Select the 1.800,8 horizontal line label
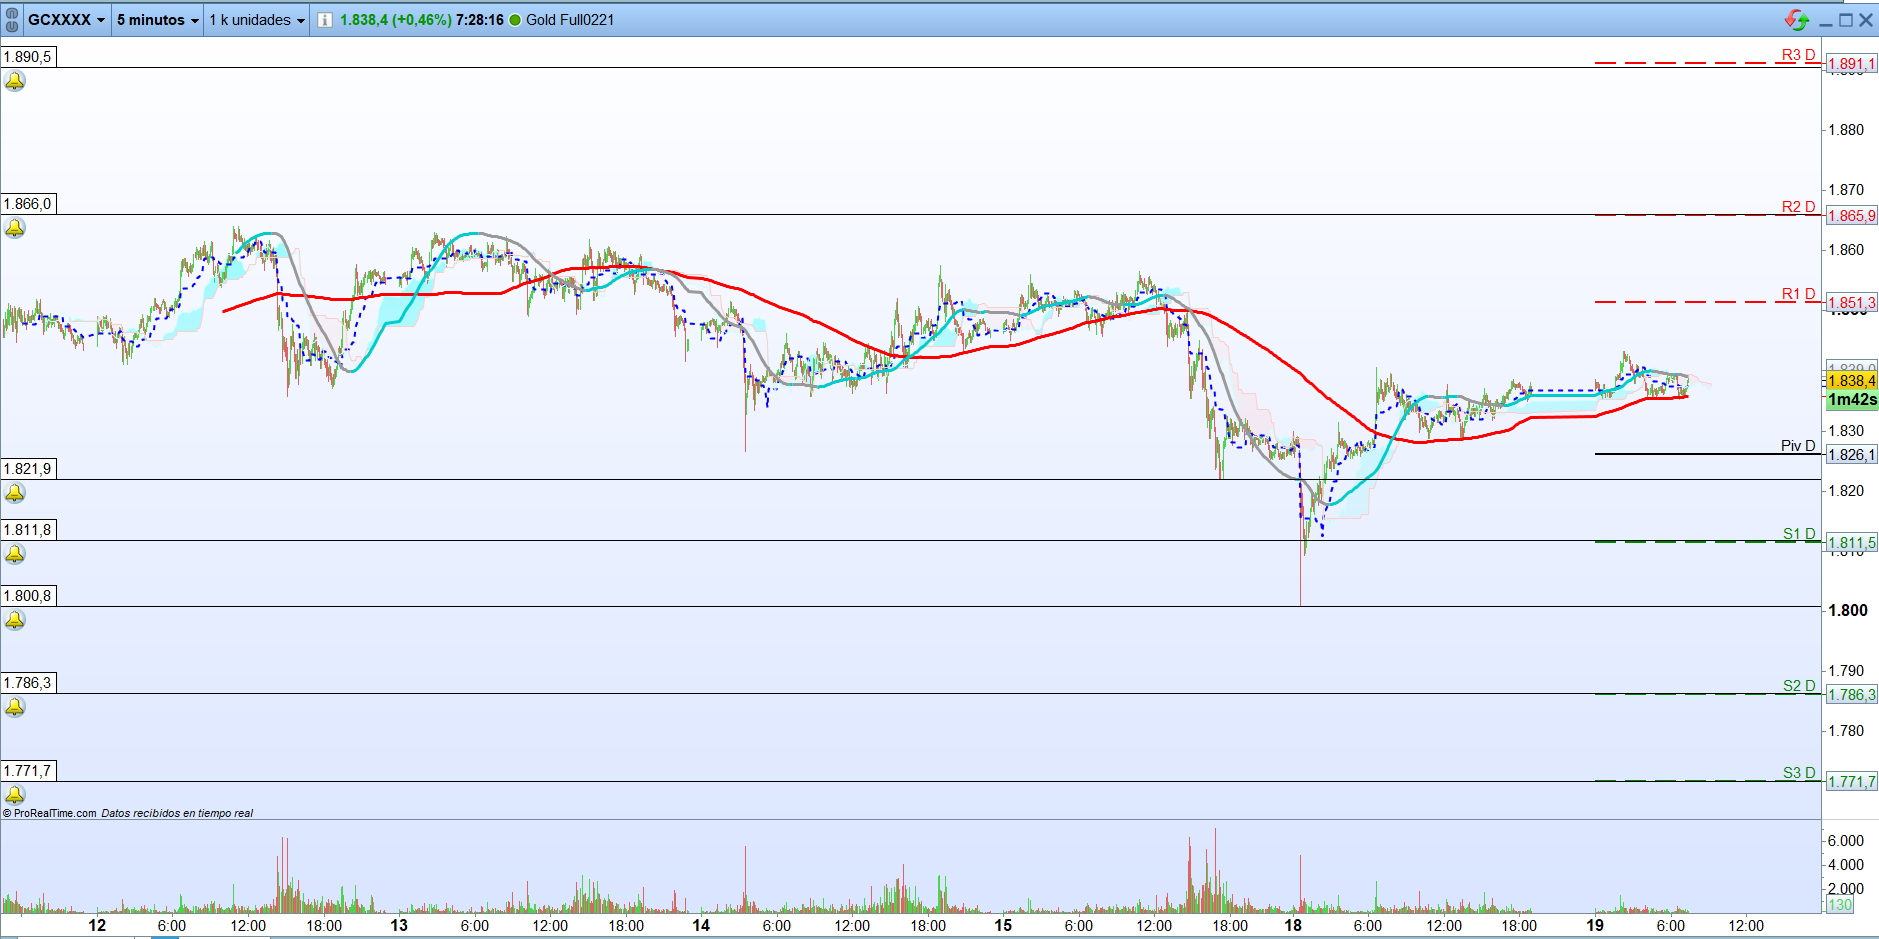The width and height of the screenshot is (1879, 939). [x=28, y=596]
